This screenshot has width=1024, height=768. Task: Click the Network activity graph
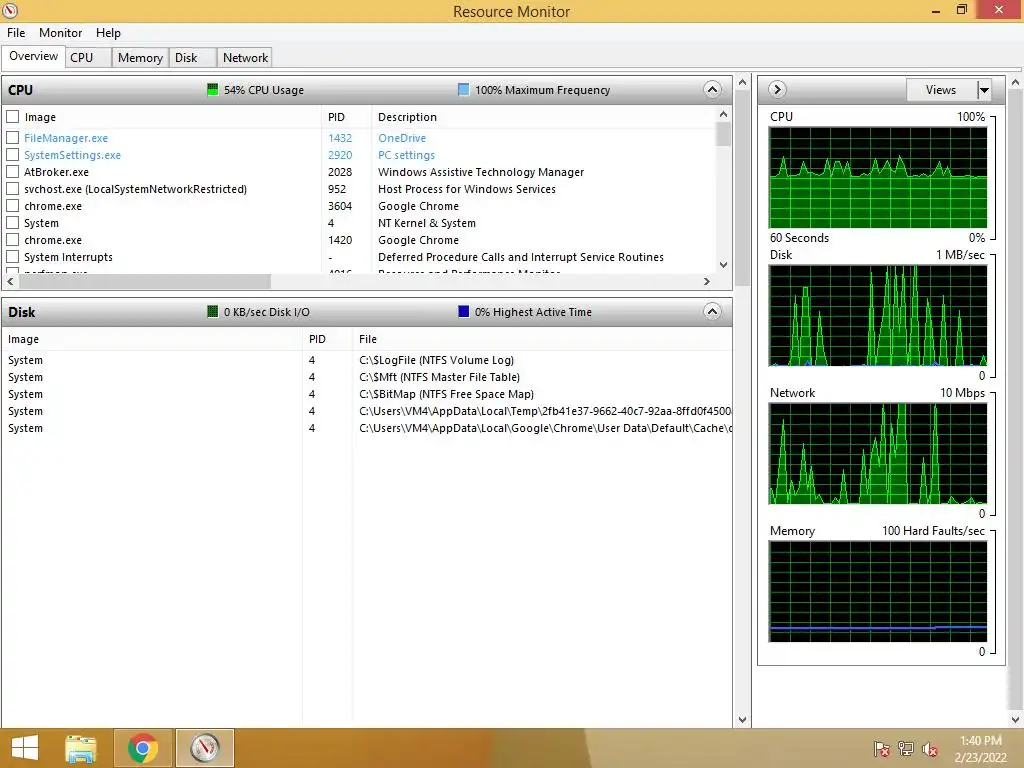[878, 453]
